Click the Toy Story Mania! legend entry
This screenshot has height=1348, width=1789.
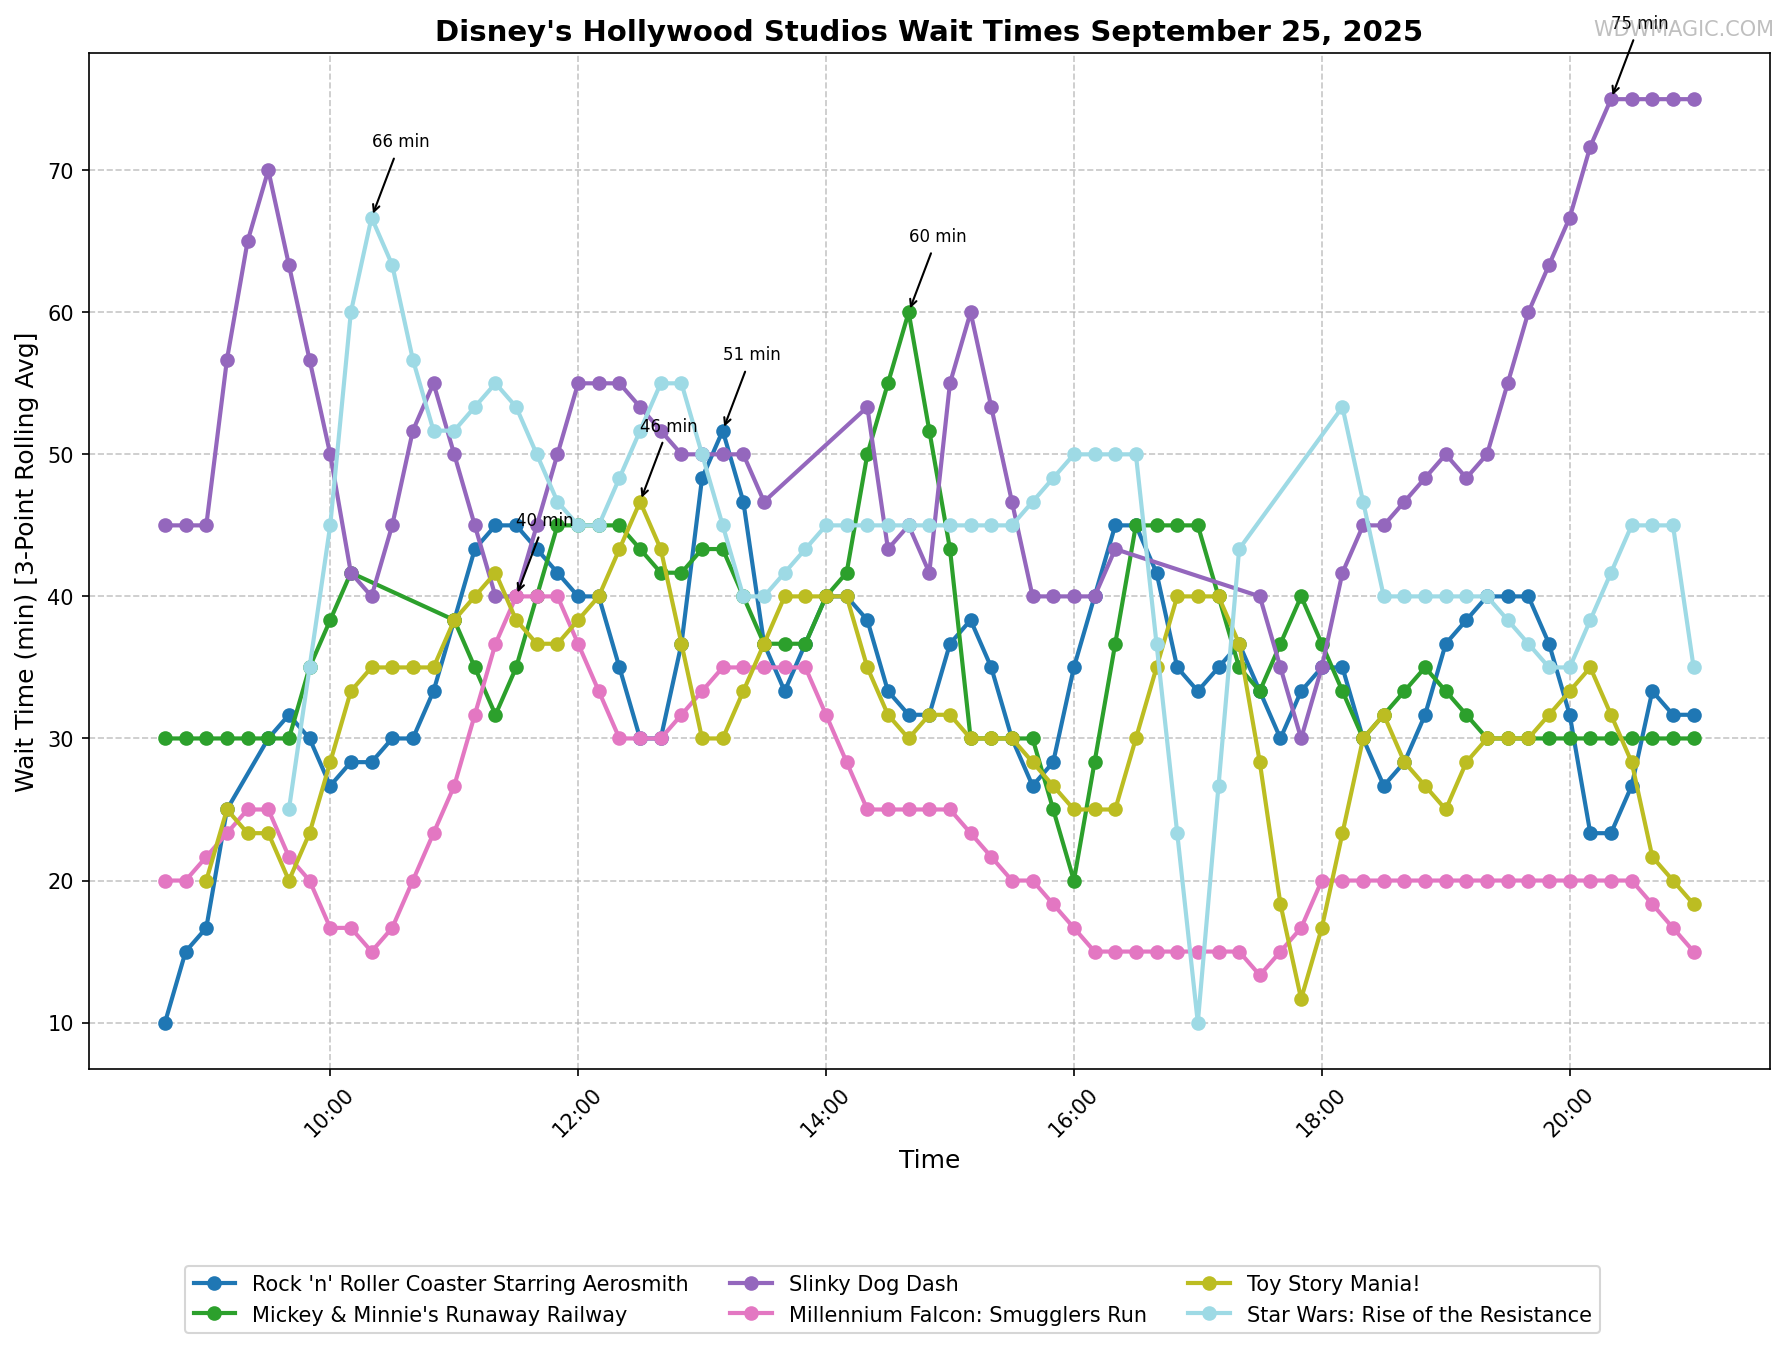click(1304, 1284)
